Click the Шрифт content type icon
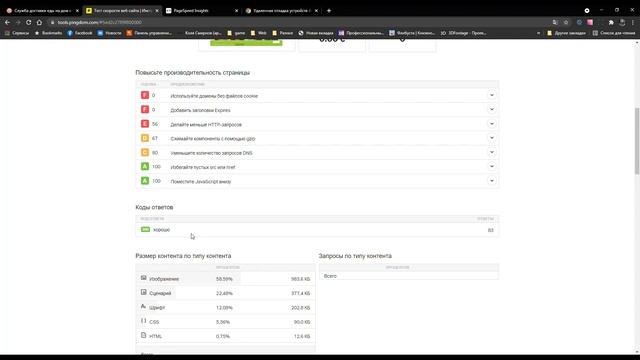 (x=143, y=307)
